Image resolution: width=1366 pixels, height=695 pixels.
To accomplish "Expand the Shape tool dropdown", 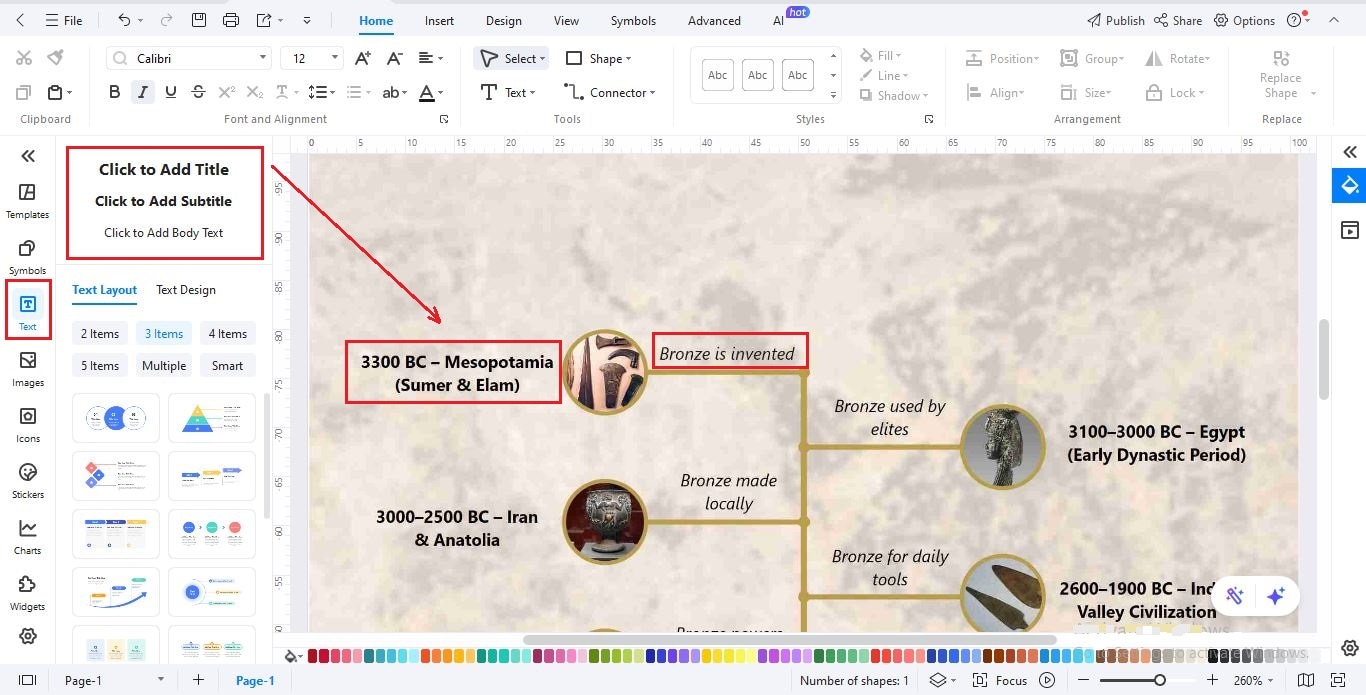I will tap(629, 59).
